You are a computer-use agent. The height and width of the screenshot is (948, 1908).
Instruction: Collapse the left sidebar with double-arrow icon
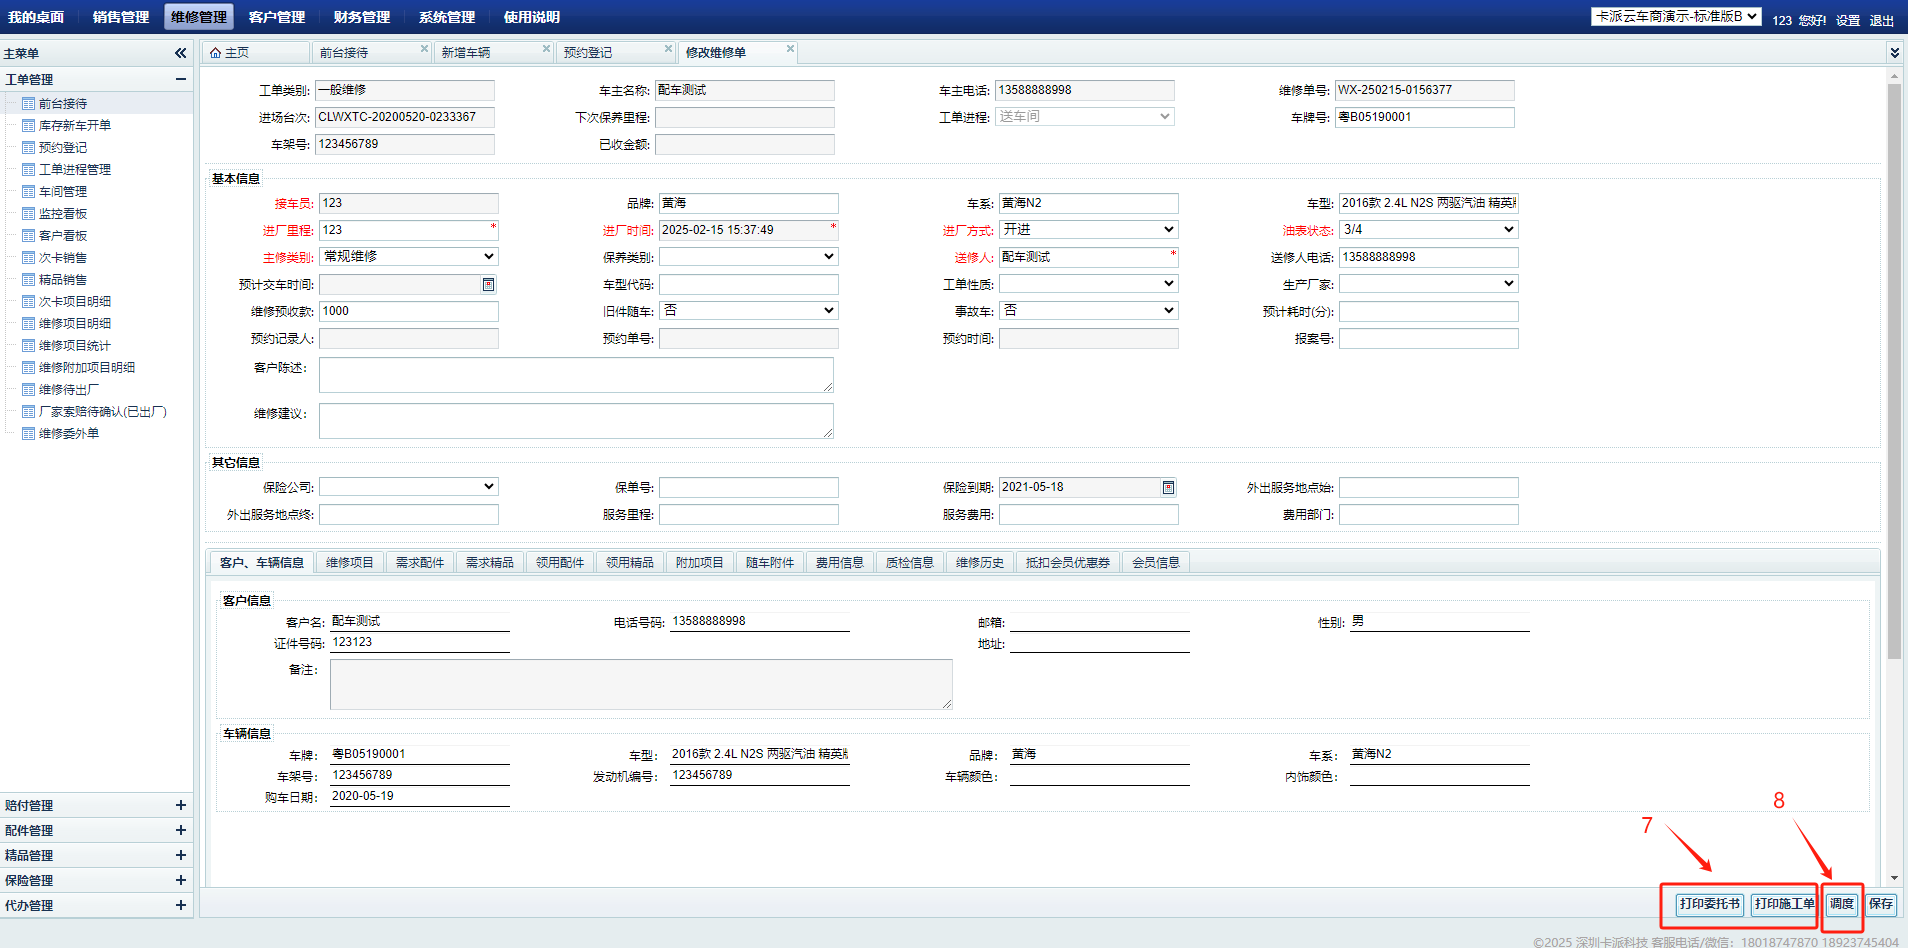pyautogui.click(x=180, y=53)
